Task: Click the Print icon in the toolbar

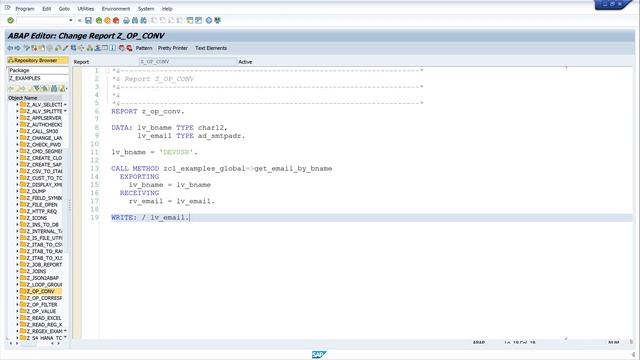Action: (126, 20)
